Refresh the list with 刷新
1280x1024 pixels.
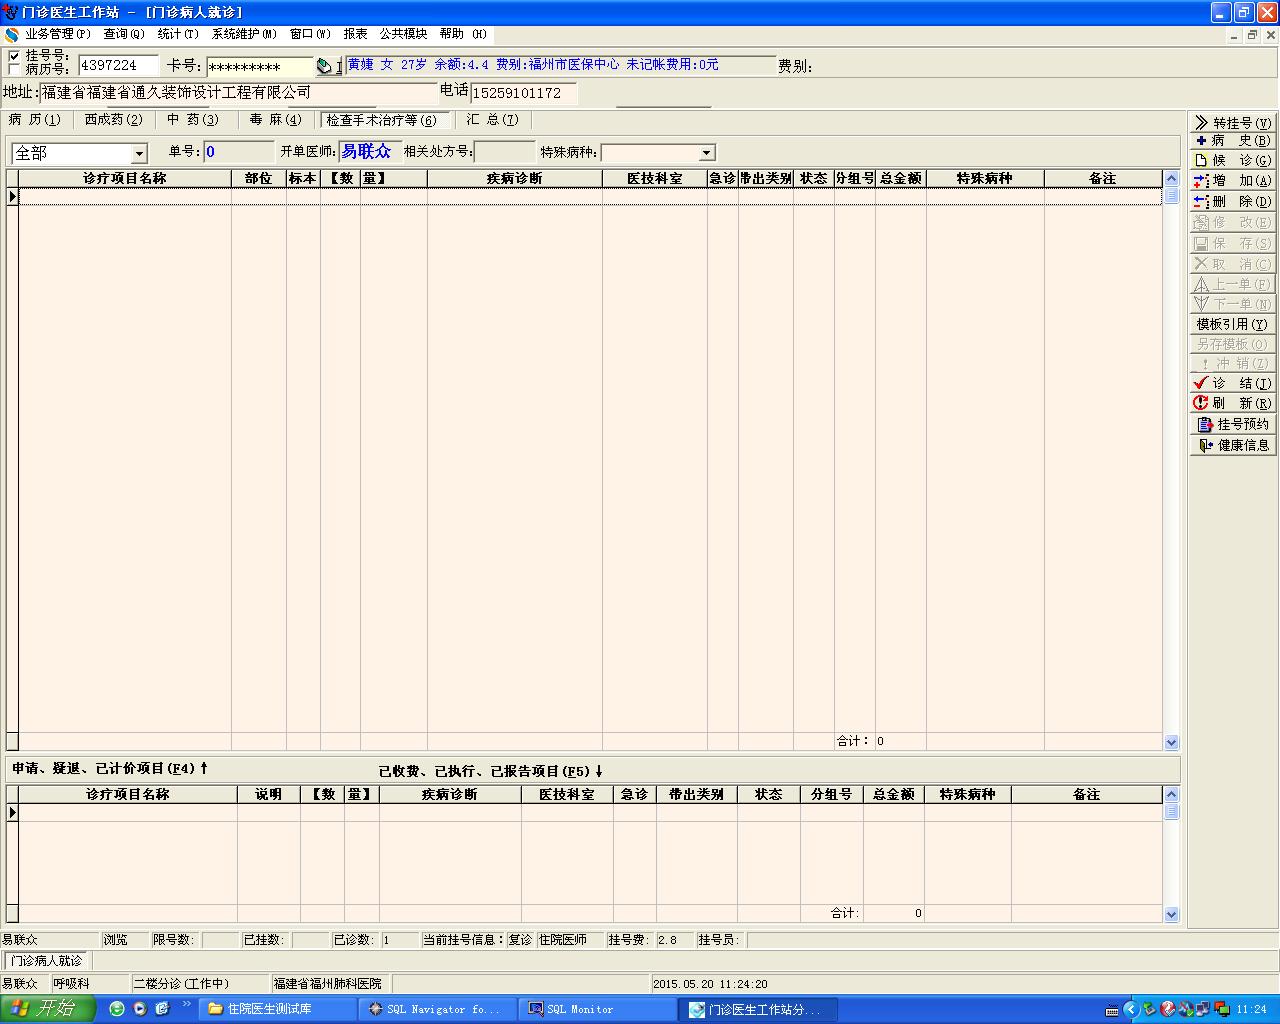[x=1232, y=403]
